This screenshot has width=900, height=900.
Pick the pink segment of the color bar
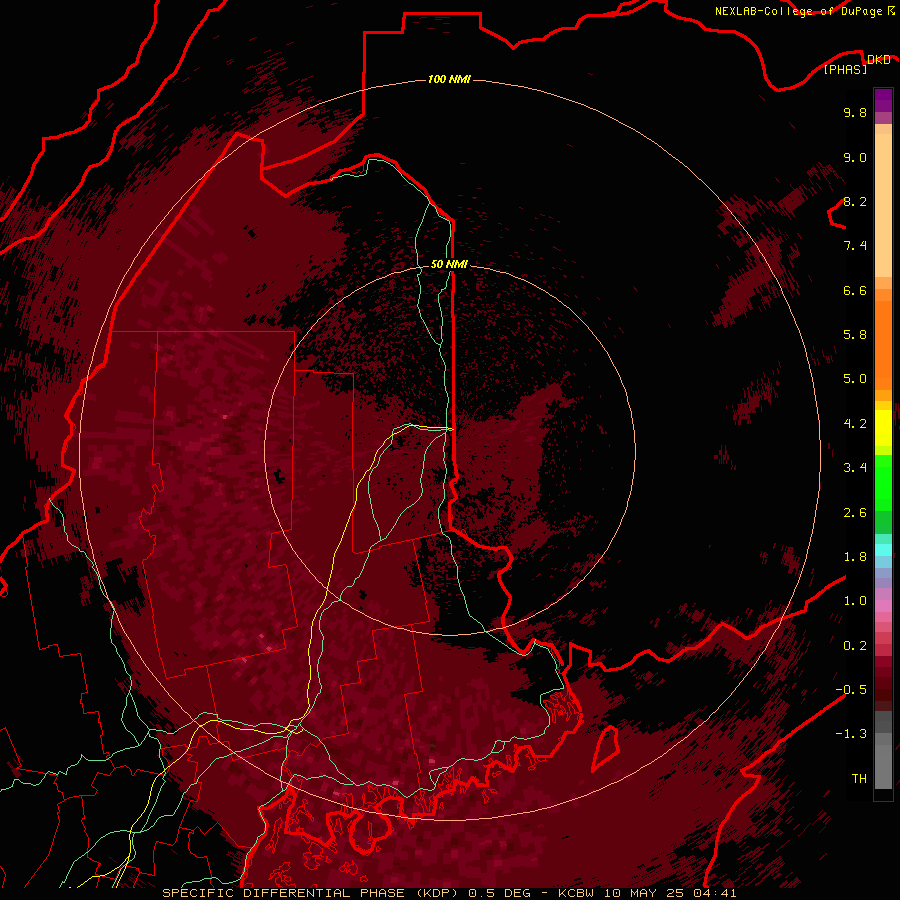click(x=883, y=606)
